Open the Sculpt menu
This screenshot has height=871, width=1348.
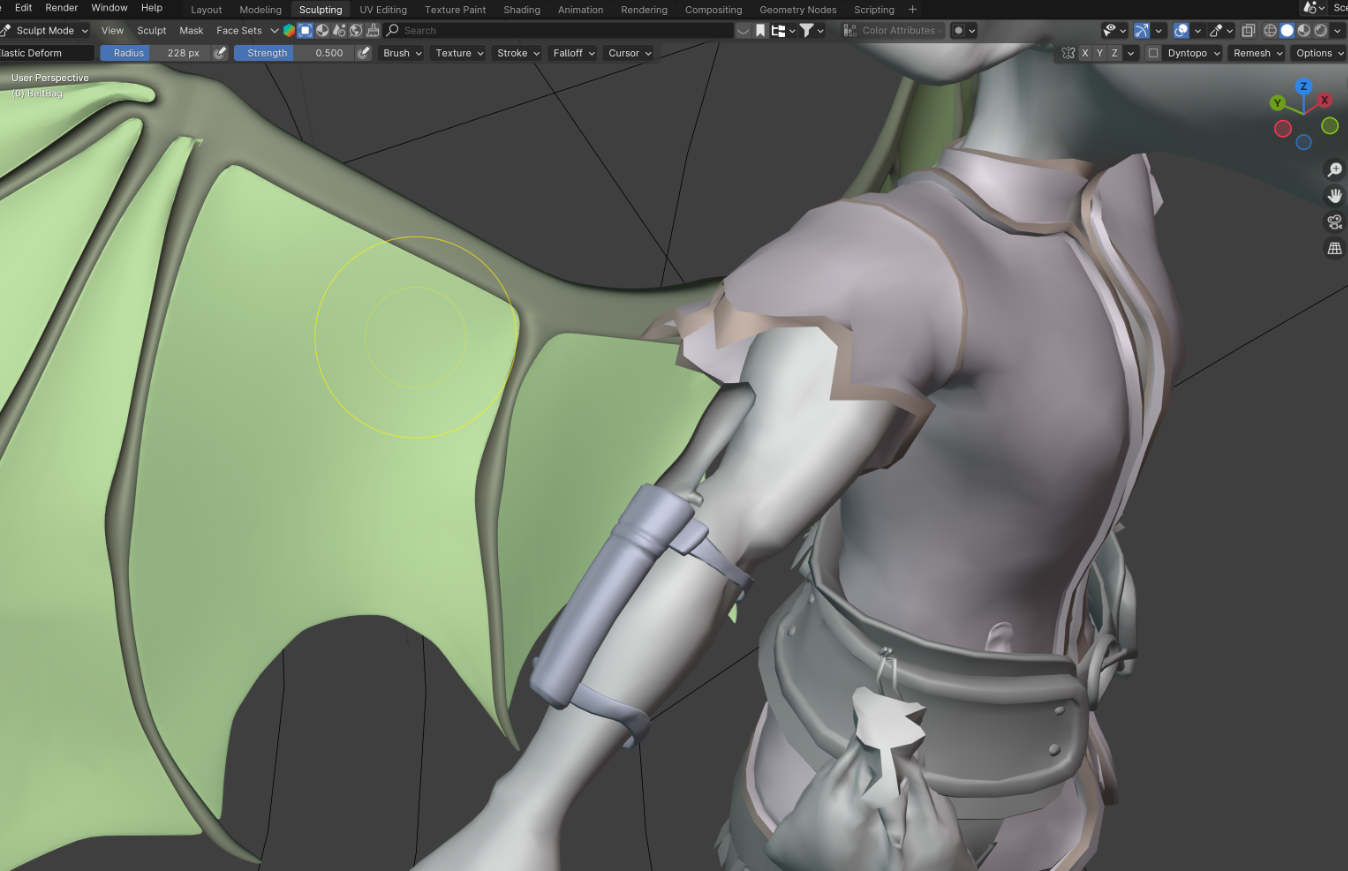pos(152,30)
